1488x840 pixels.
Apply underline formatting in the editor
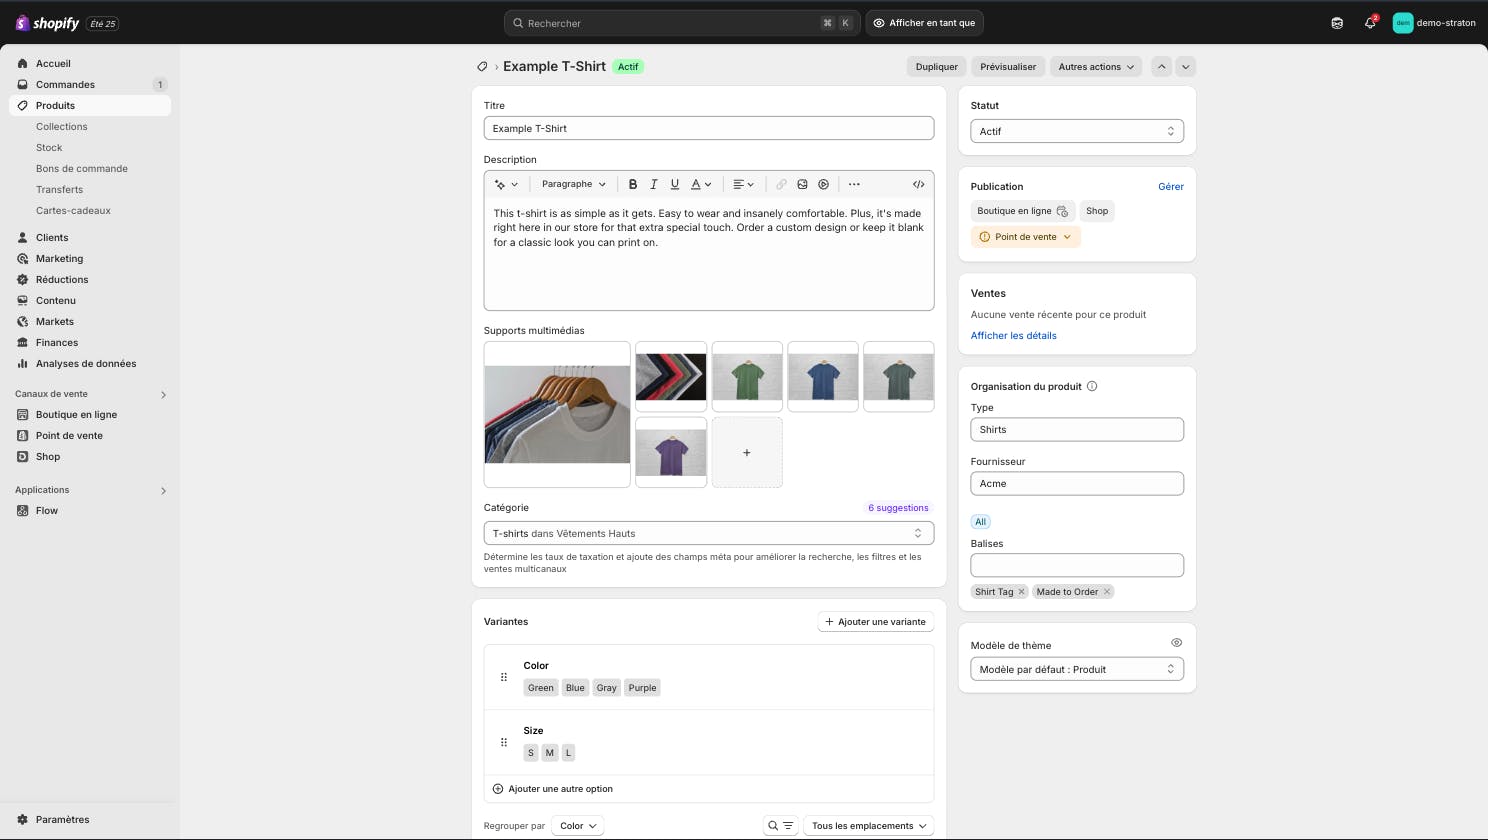(674, 184)
